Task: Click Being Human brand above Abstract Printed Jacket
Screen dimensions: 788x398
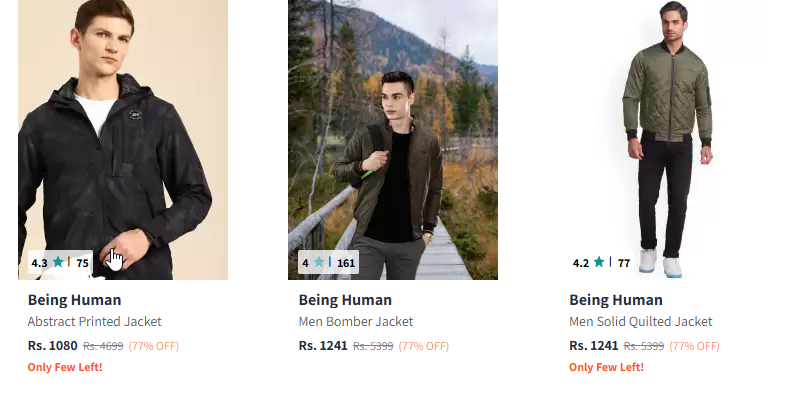Action: click(74, 300)
